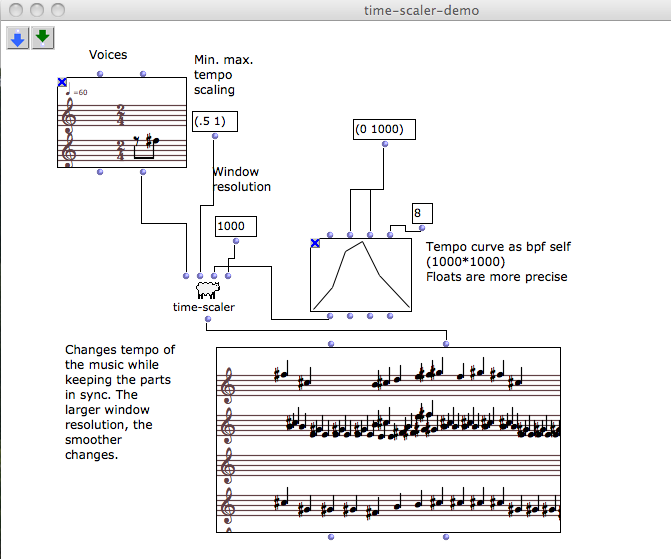The width and height of the screenshot is (671, 559).
Task: Toggle the blue X lock on tempo curve box
Action: pos(315,243)
